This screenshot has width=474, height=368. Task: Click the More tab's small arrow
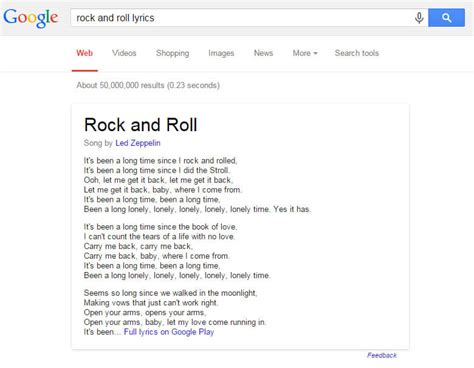pos(315,53)
